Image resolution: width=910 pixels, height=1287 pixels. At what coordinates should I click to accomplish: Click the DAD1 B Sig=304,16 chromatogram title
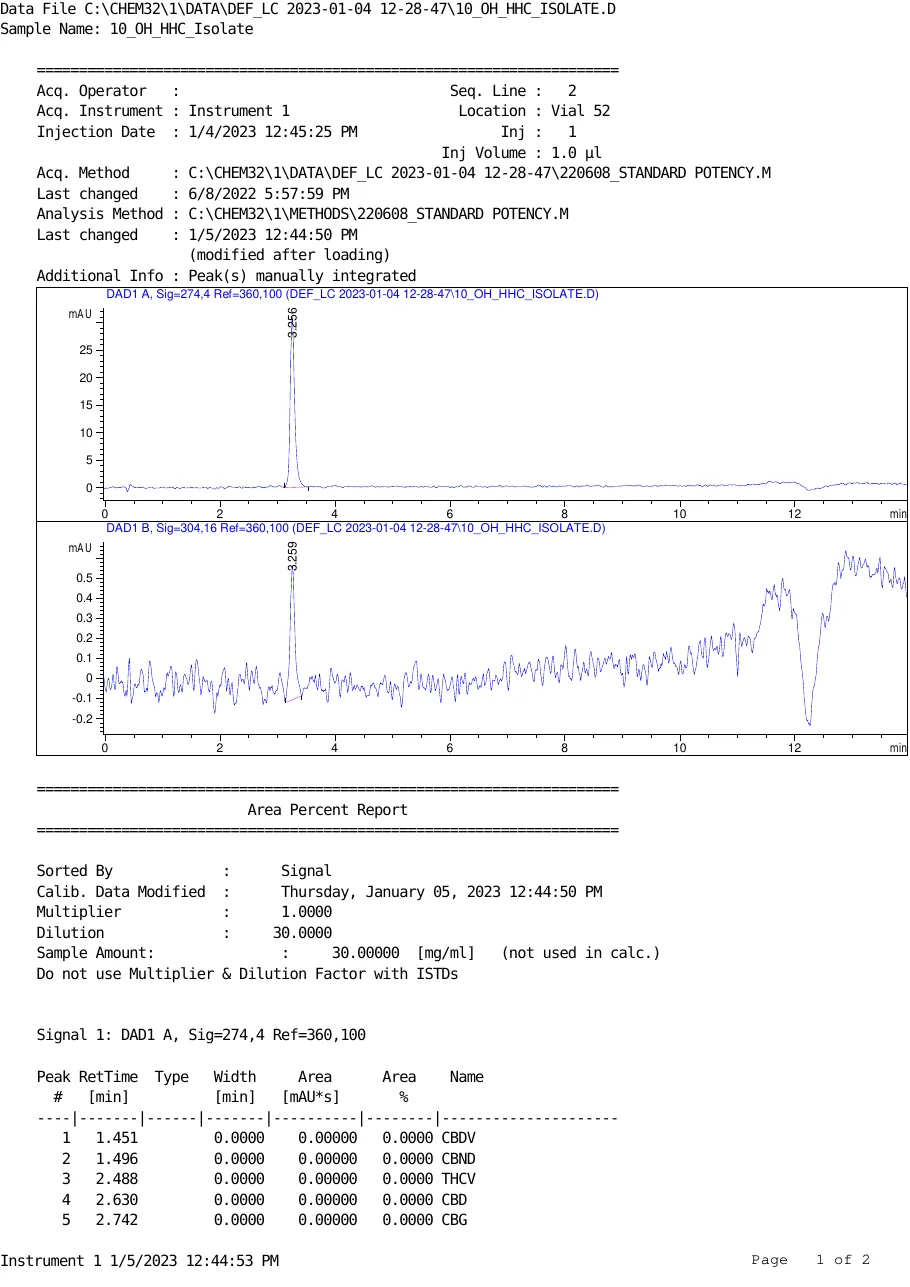tap(355, 528)
